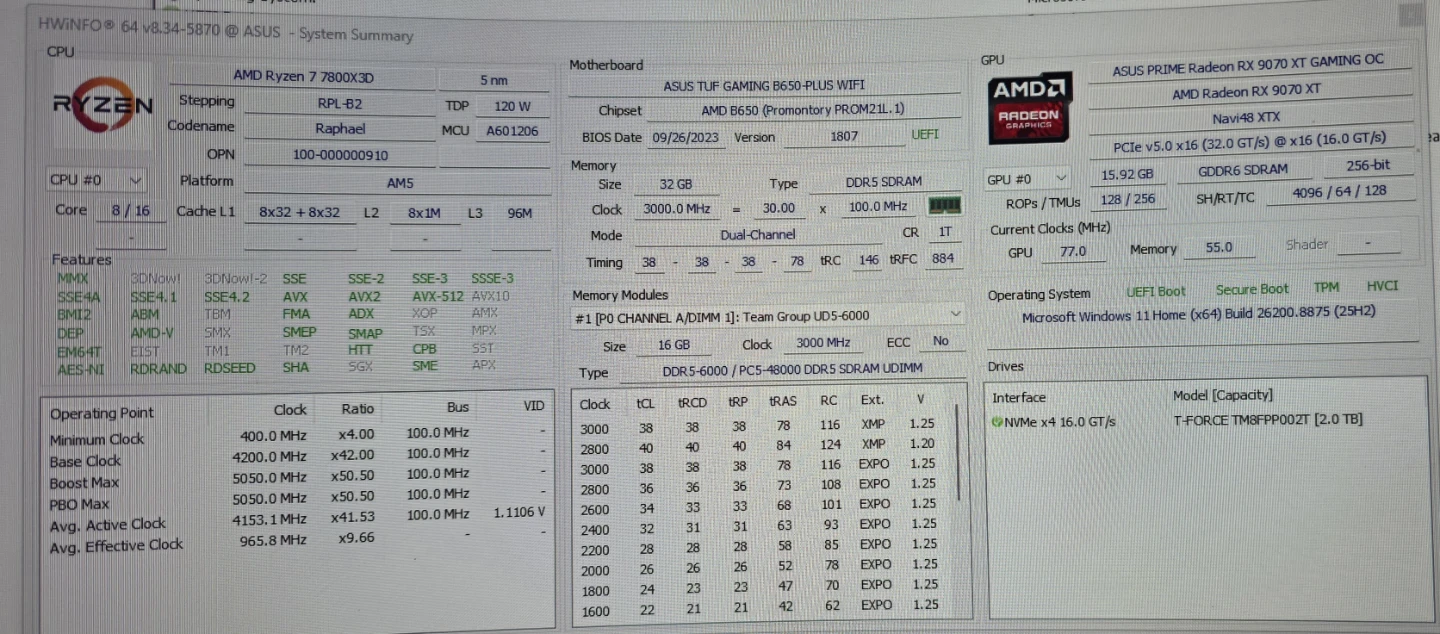Viewport: 1440px width, 634px height.
Task: Click the Cache L1 8x32 + 8x32 value
Action: (x=299, y=212)
